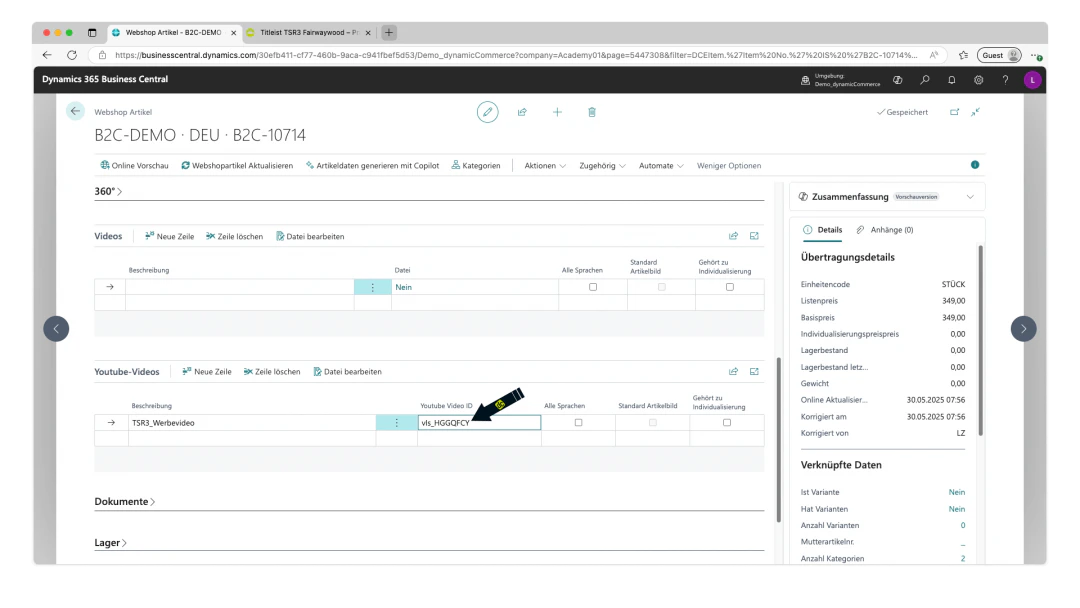
Task: Toggle Gehört zu Individualisierung for TSR3_Werbevideo
Action: coord(727,423)
